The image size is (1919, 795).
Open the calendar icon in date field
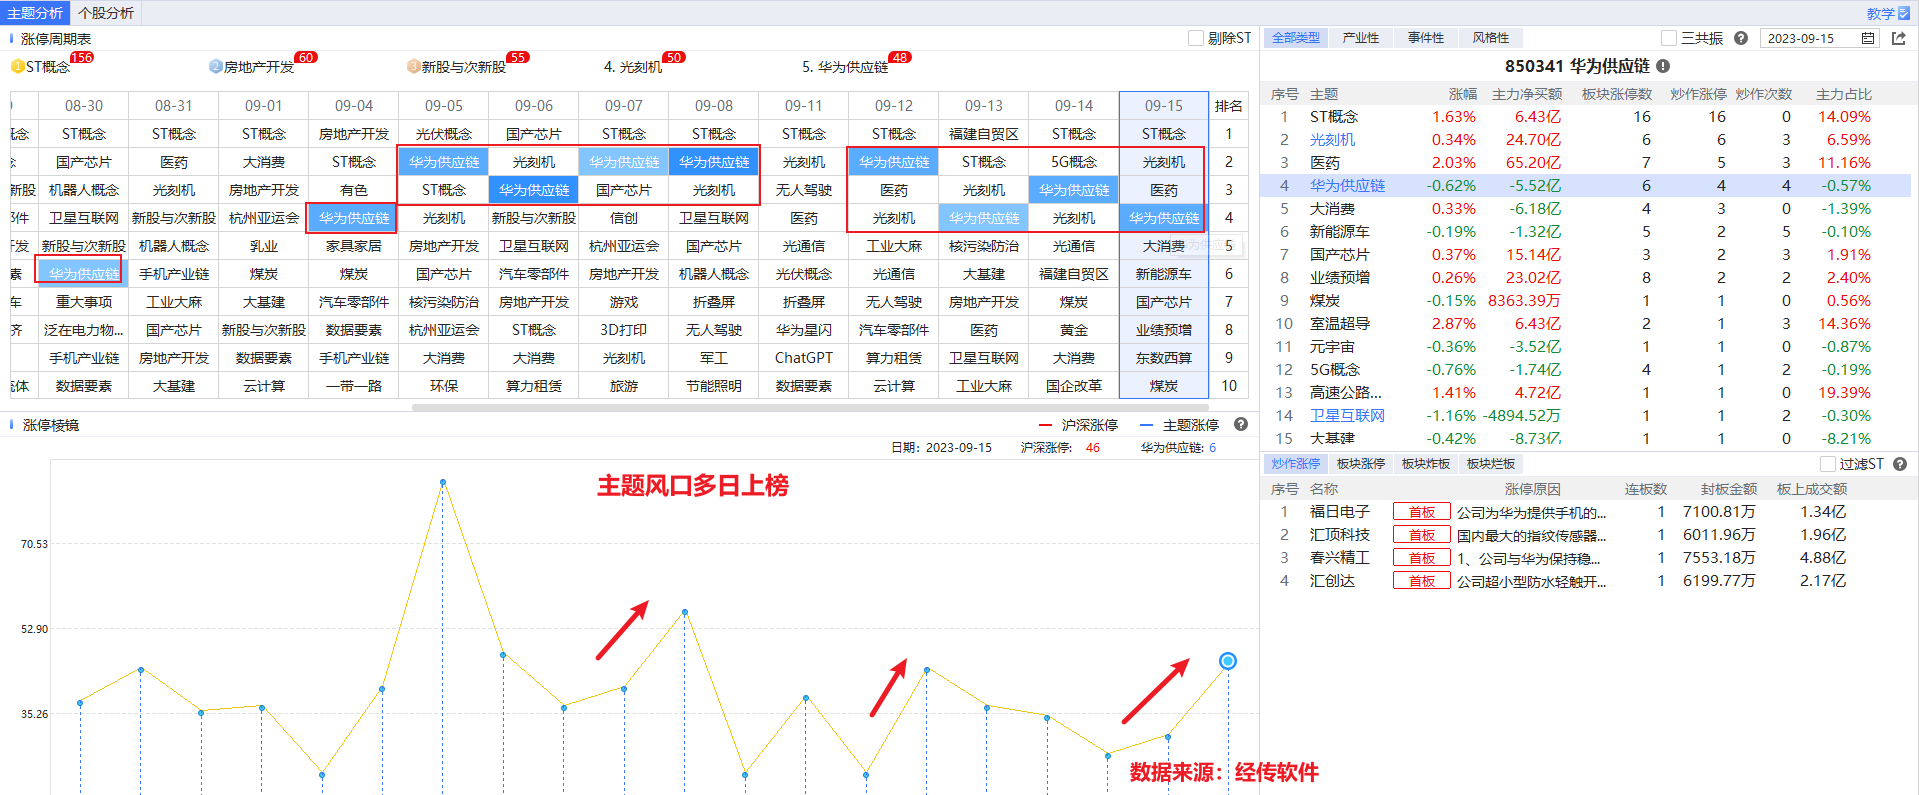[1868, 38]
